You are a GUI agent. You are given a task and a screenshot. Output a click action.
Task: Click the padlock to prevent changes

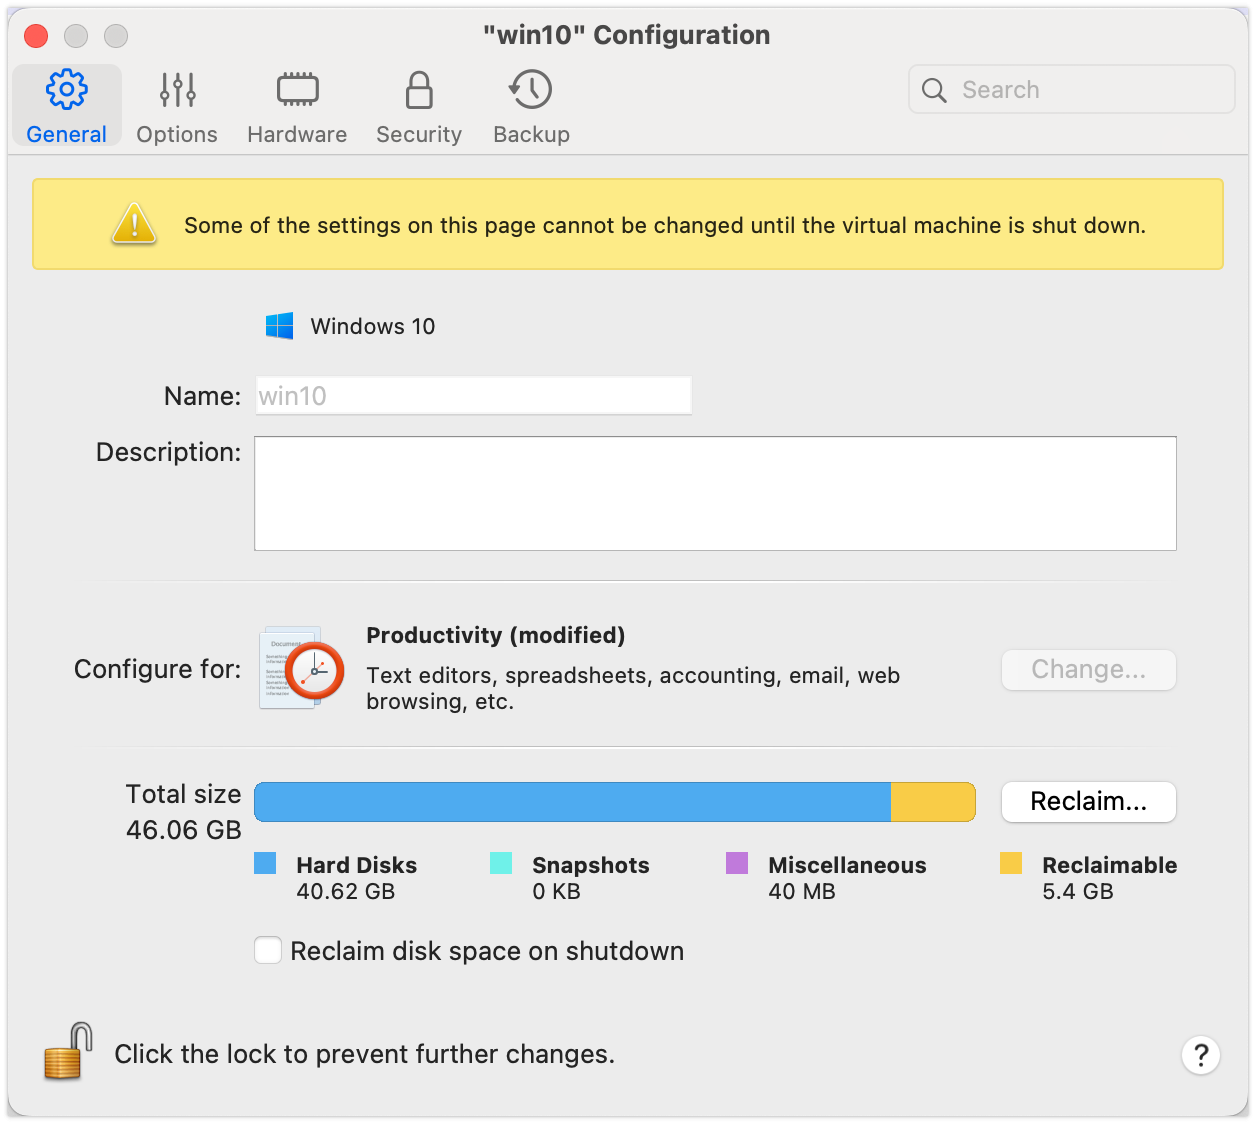(x=68, y=1051)
